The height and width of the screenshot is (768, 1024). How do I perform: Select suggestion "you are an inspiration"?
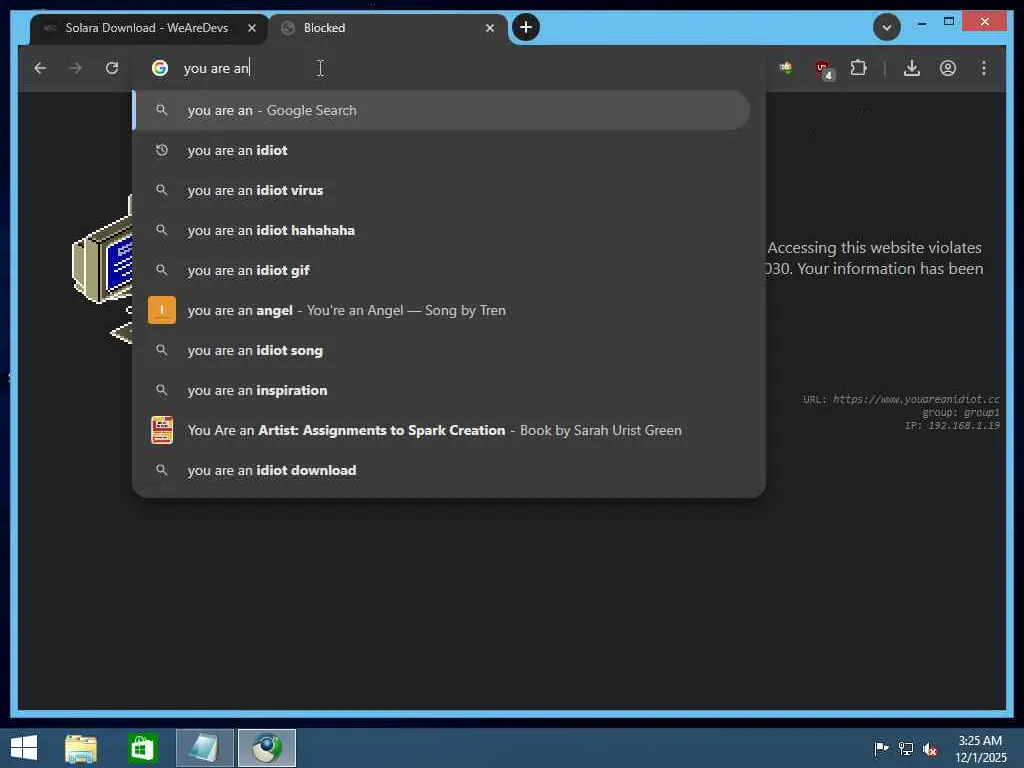pyautogui.click(x=441, y=390)
